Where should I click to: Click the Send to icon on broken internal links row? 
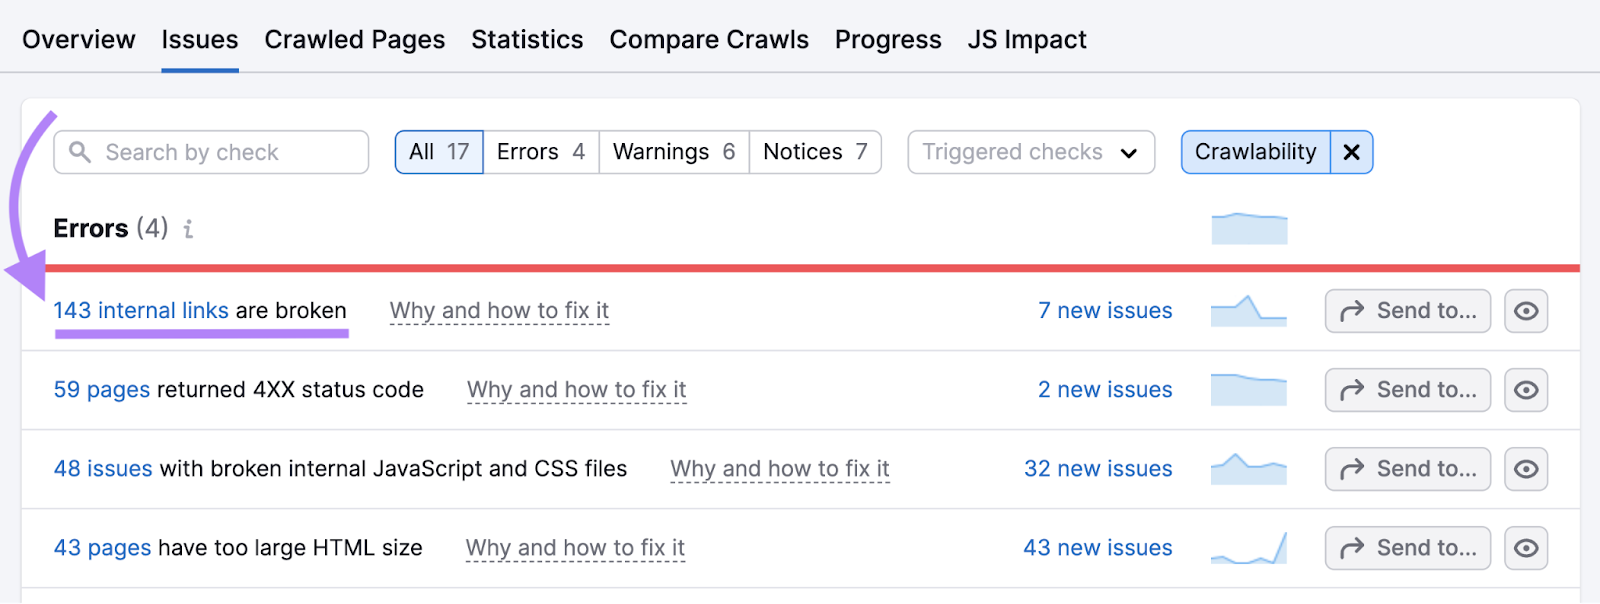pos(1406,310)
